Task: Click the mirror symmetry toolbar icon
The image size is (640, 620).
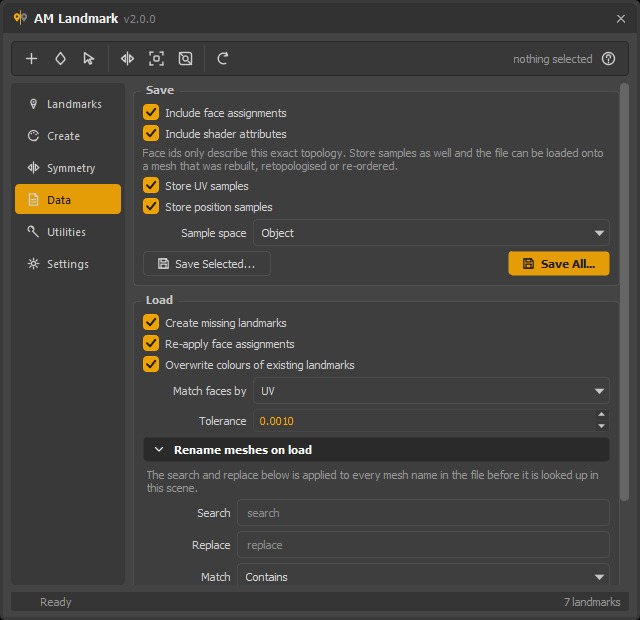Action: [x=127, y=59]
